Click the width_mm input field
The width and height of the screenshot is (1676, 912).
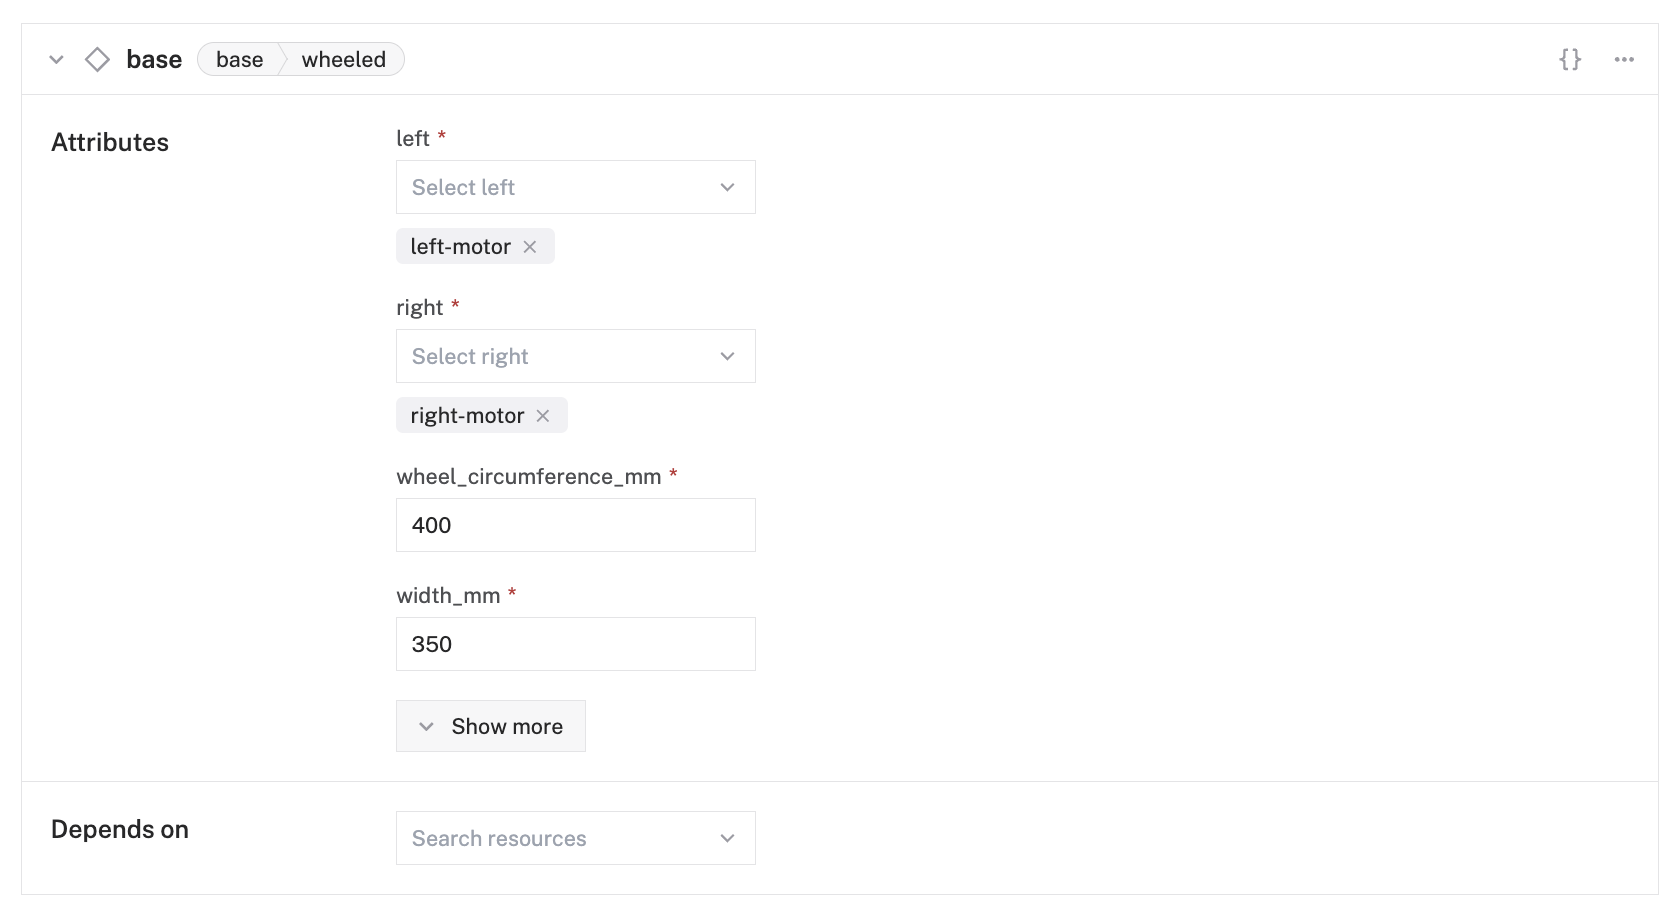(x=575, y=644)
